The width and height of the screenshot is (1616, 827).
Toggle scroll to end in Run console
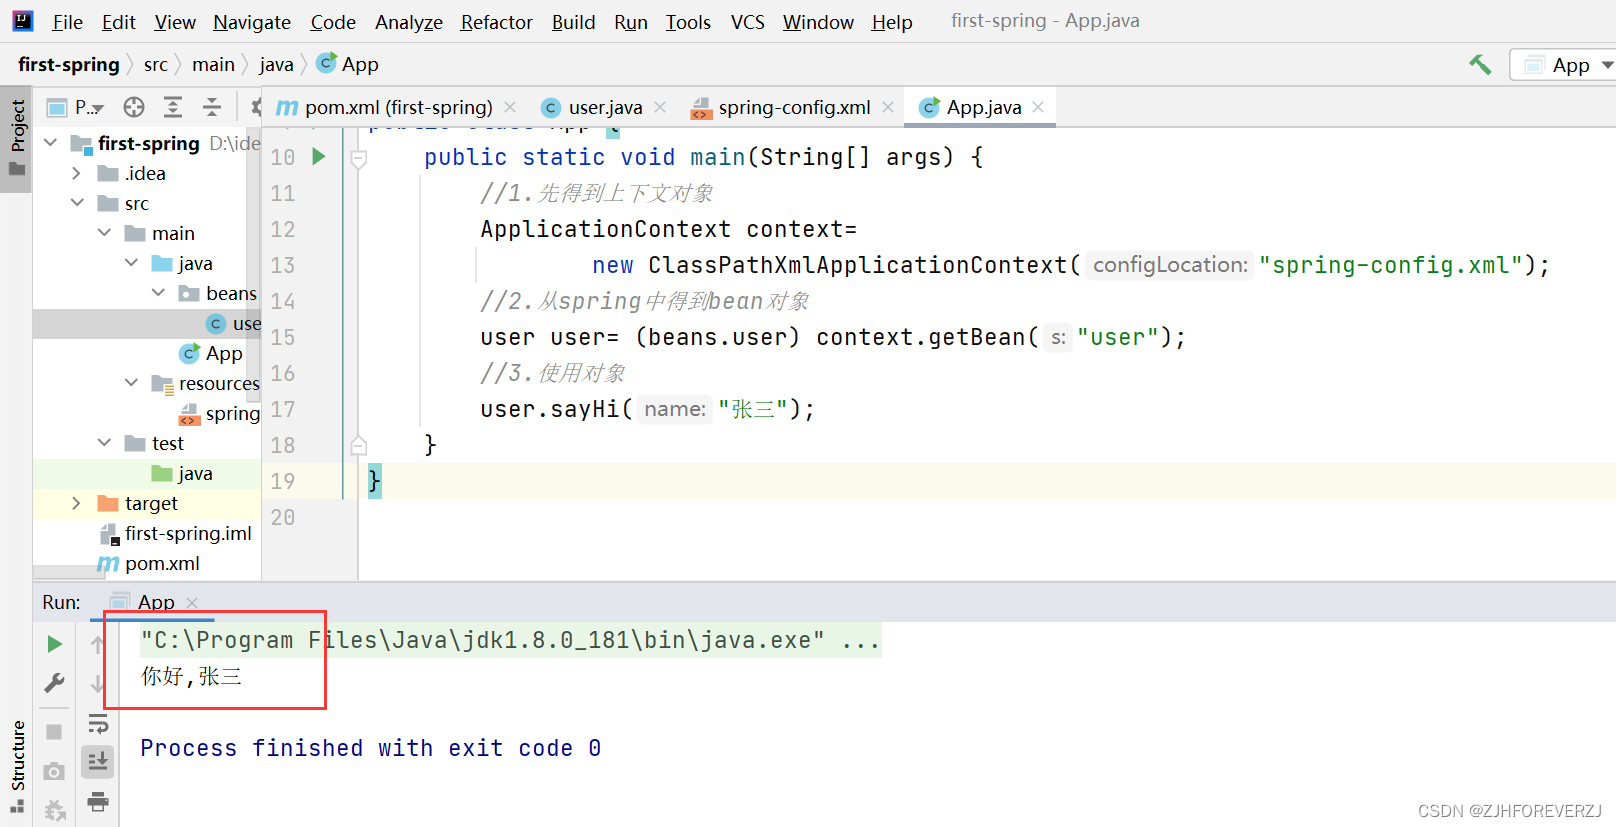98,762
